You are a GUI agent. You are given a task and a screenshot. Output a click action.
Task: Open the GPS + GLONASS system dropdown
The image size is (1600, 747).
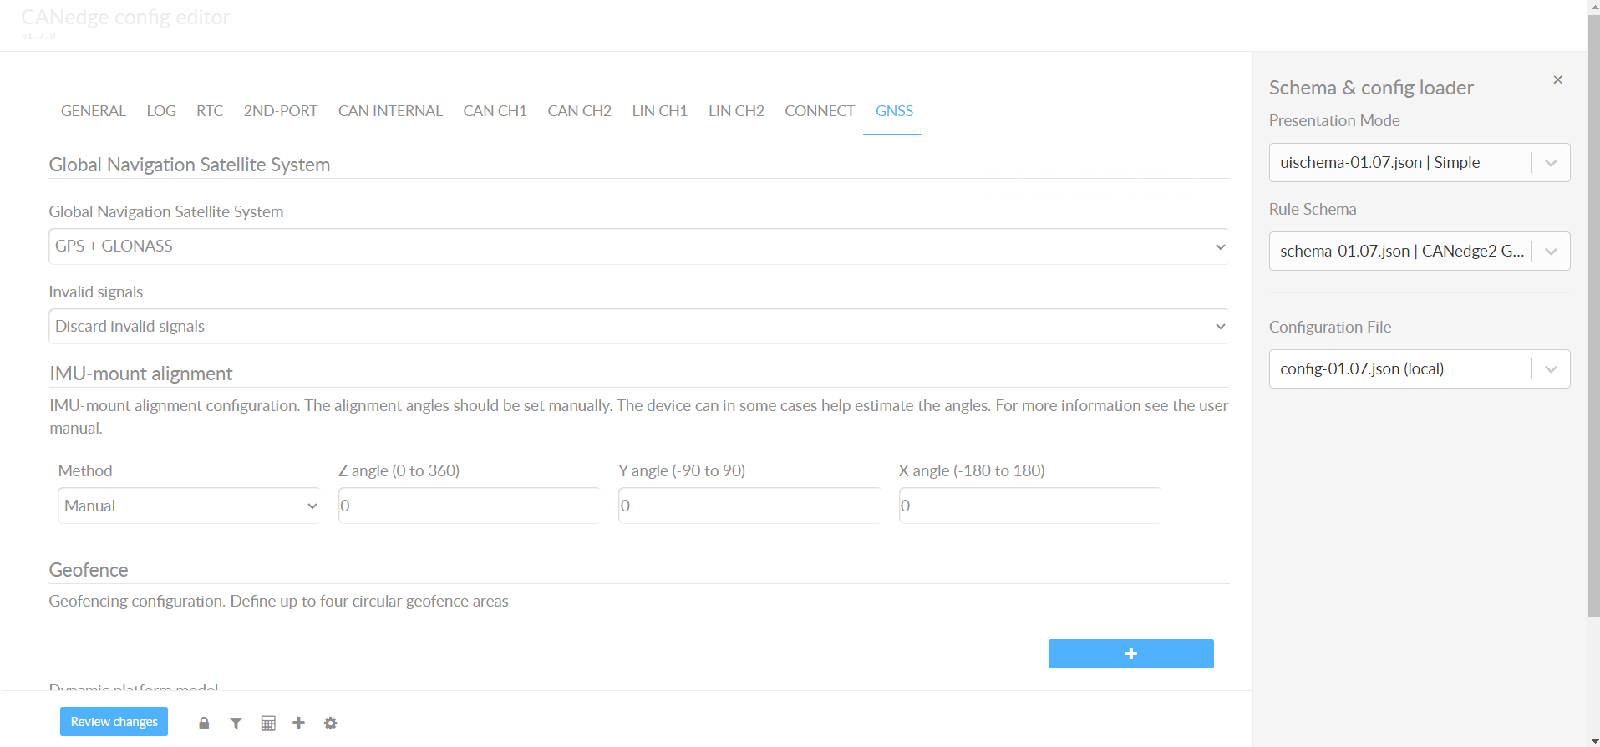coord(638,246)
